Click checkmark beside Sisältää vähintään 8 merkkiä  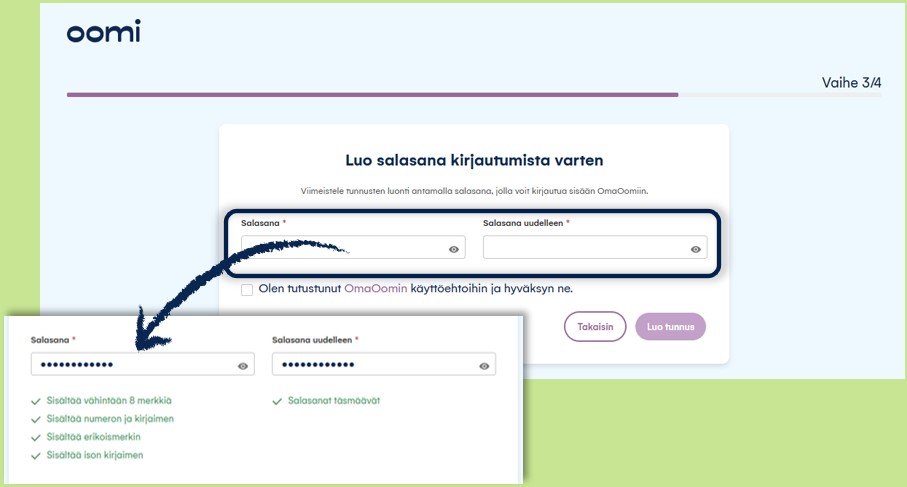tap(36, 401)
